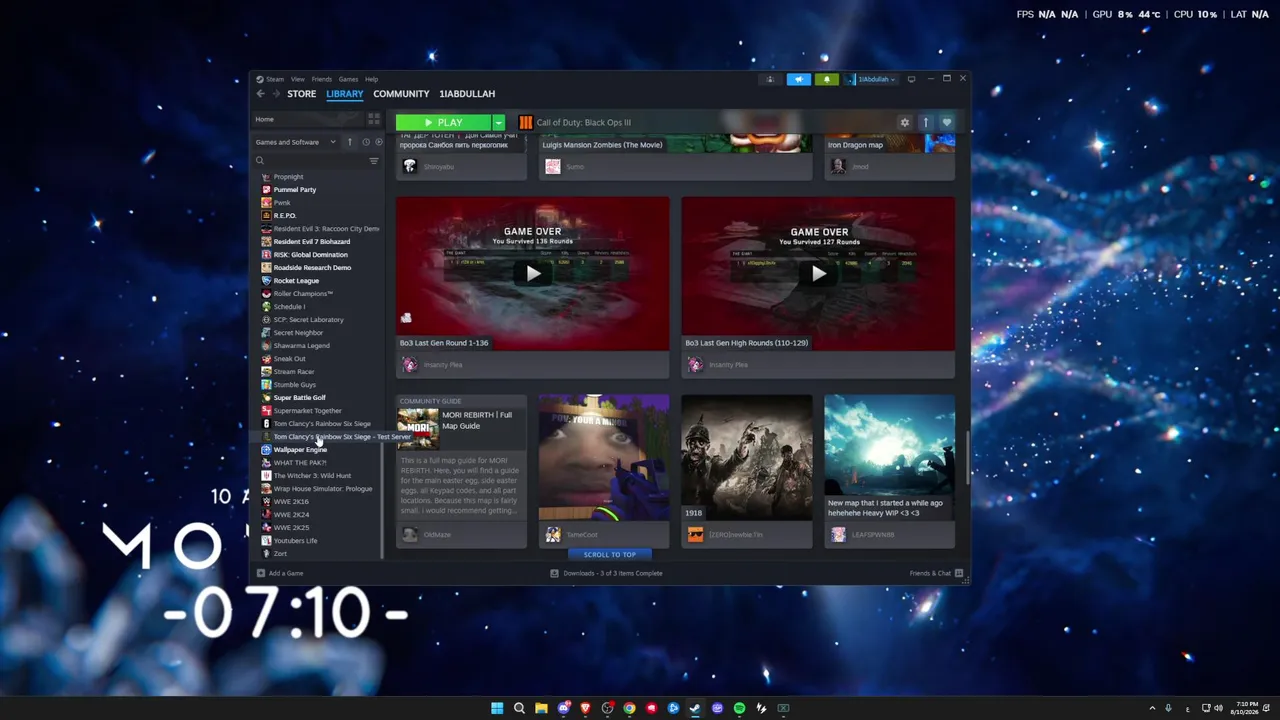The width and height of the screenshot is (1280, 720).
Task: Go back with the Steam back arrow
Action: tap(260, 94)
